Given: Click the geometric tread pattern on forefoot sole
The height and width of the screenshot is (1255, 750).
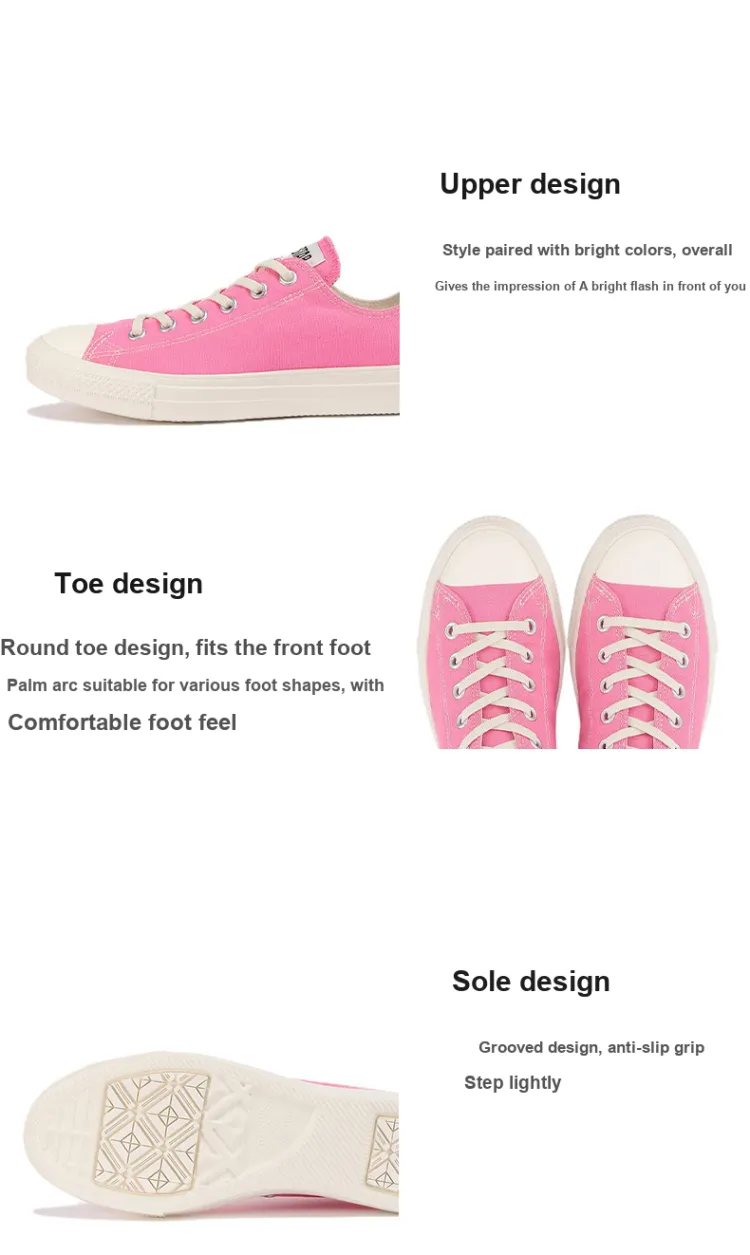Looking at the screenshot, I should point(153,1130).
